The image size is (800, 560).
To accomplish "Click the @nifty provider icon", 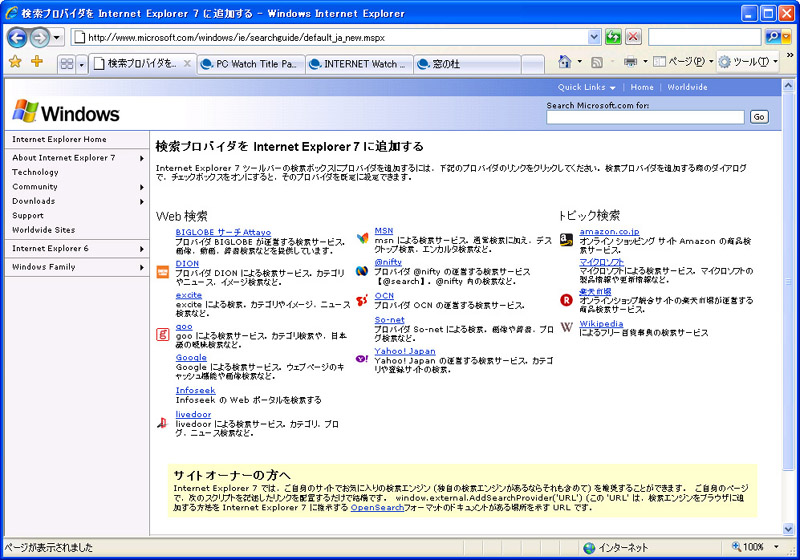I will coord(362,271).
